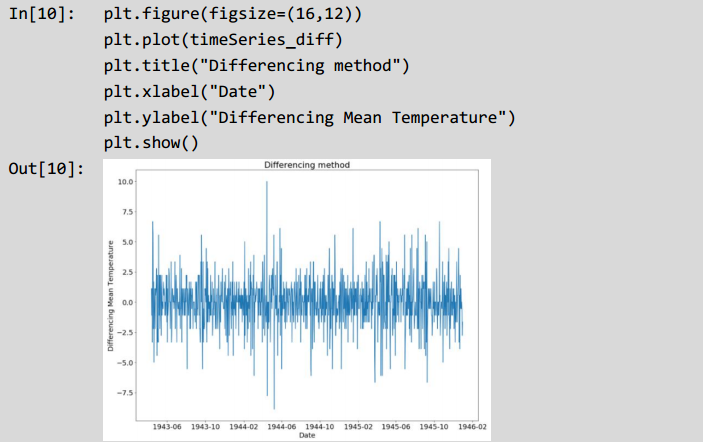Click y-axis tick label 2.5
The image size is (703, 442).
(x=127, y=272)
